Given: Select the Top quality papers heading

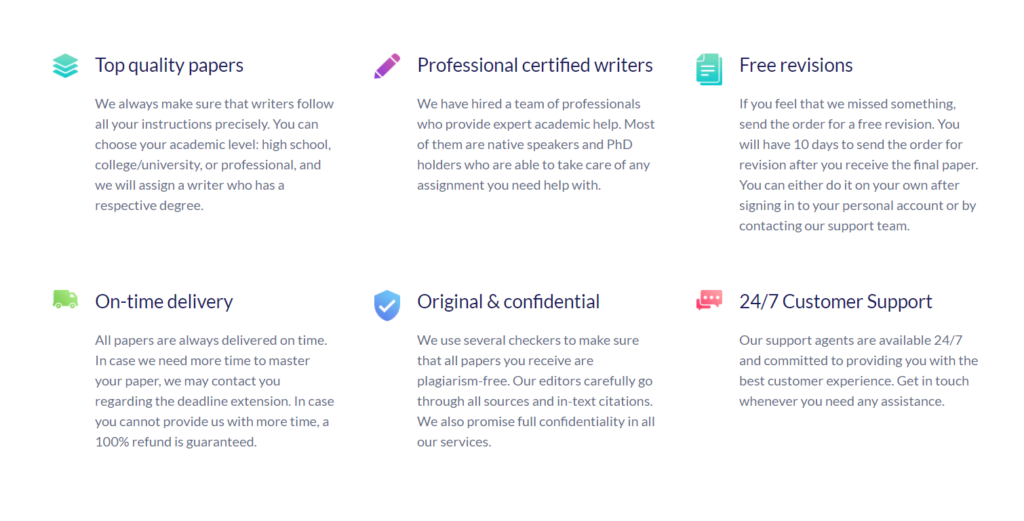Looking at the screenshot, I should (x=169, y=65).
